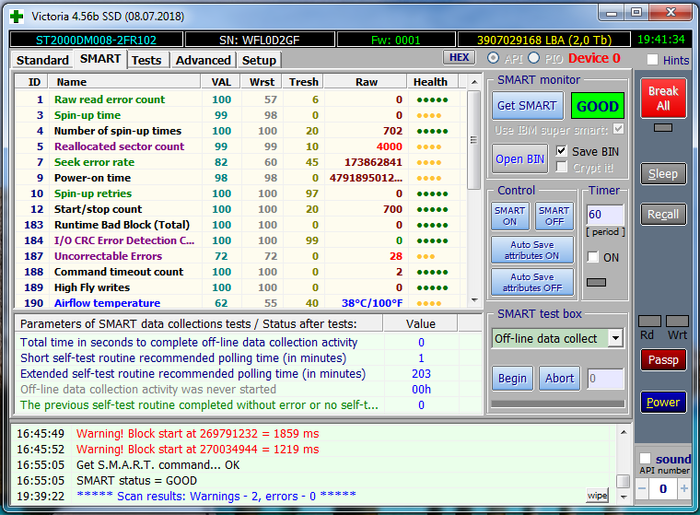
Task: Toggle the HEX view button
Action: click(459, 58)
